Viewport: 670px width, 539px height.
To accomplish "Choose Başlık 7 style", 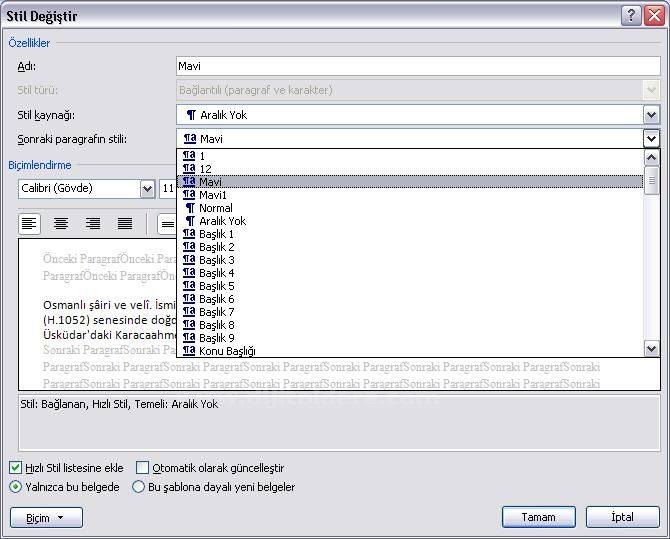I will click(410, 312).
